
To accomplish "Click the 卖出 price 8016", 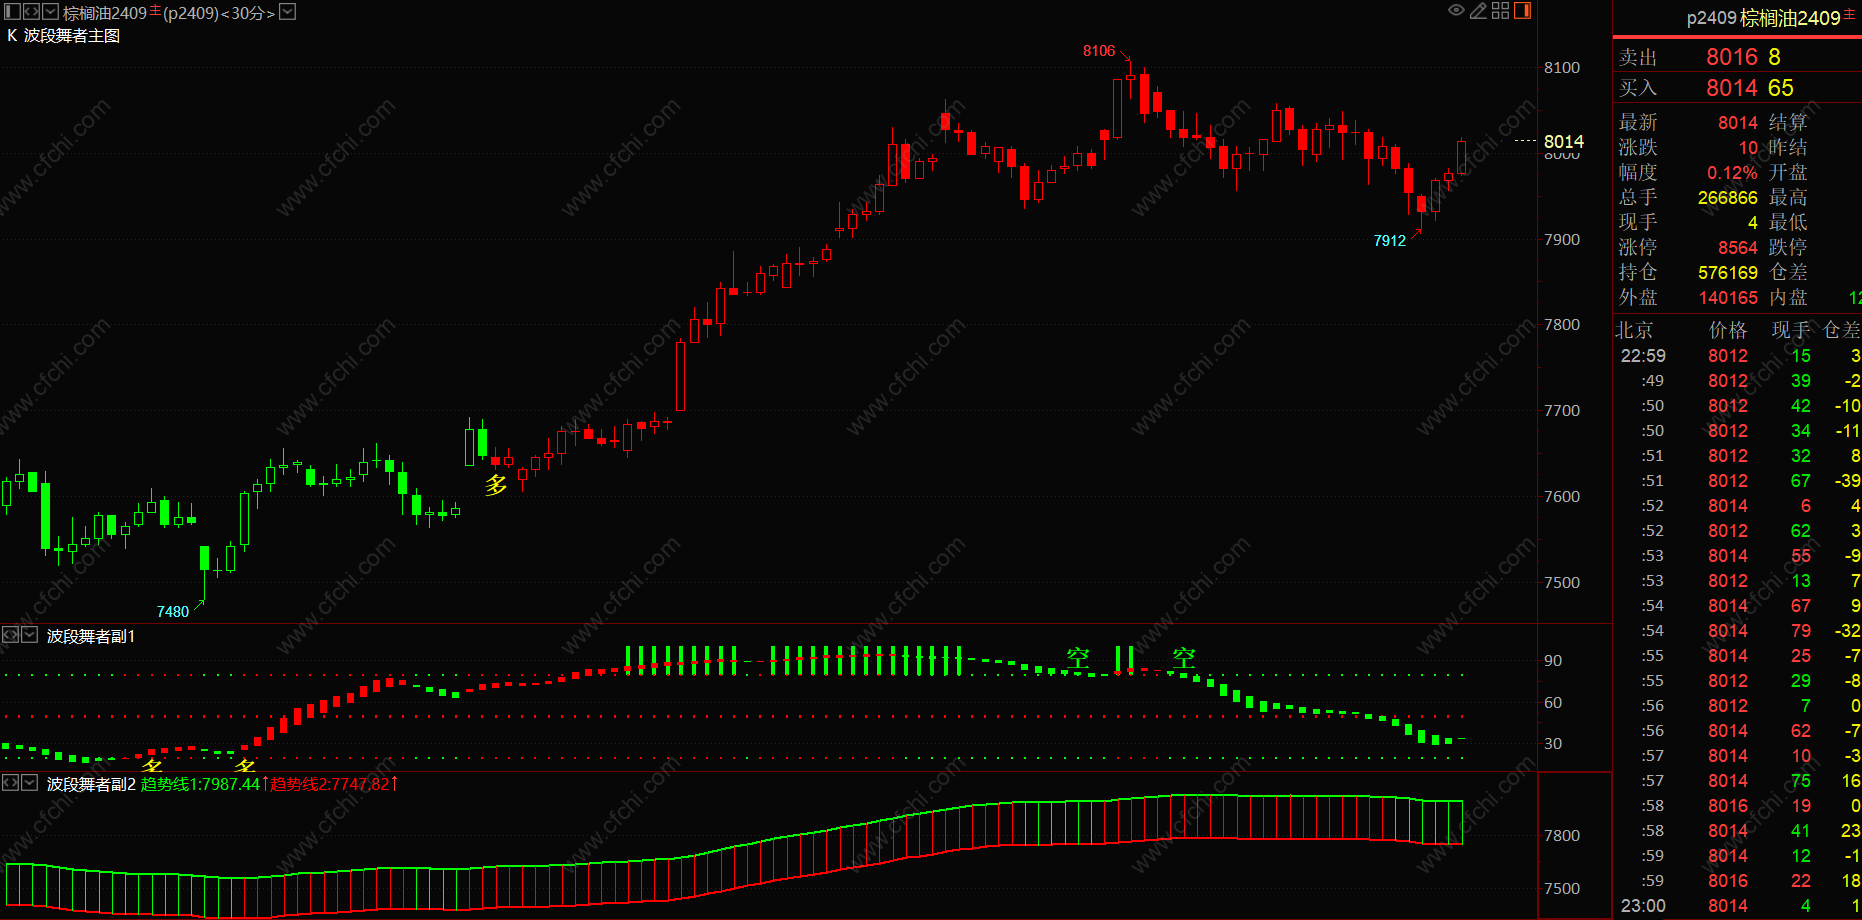I will [1732, 57].
